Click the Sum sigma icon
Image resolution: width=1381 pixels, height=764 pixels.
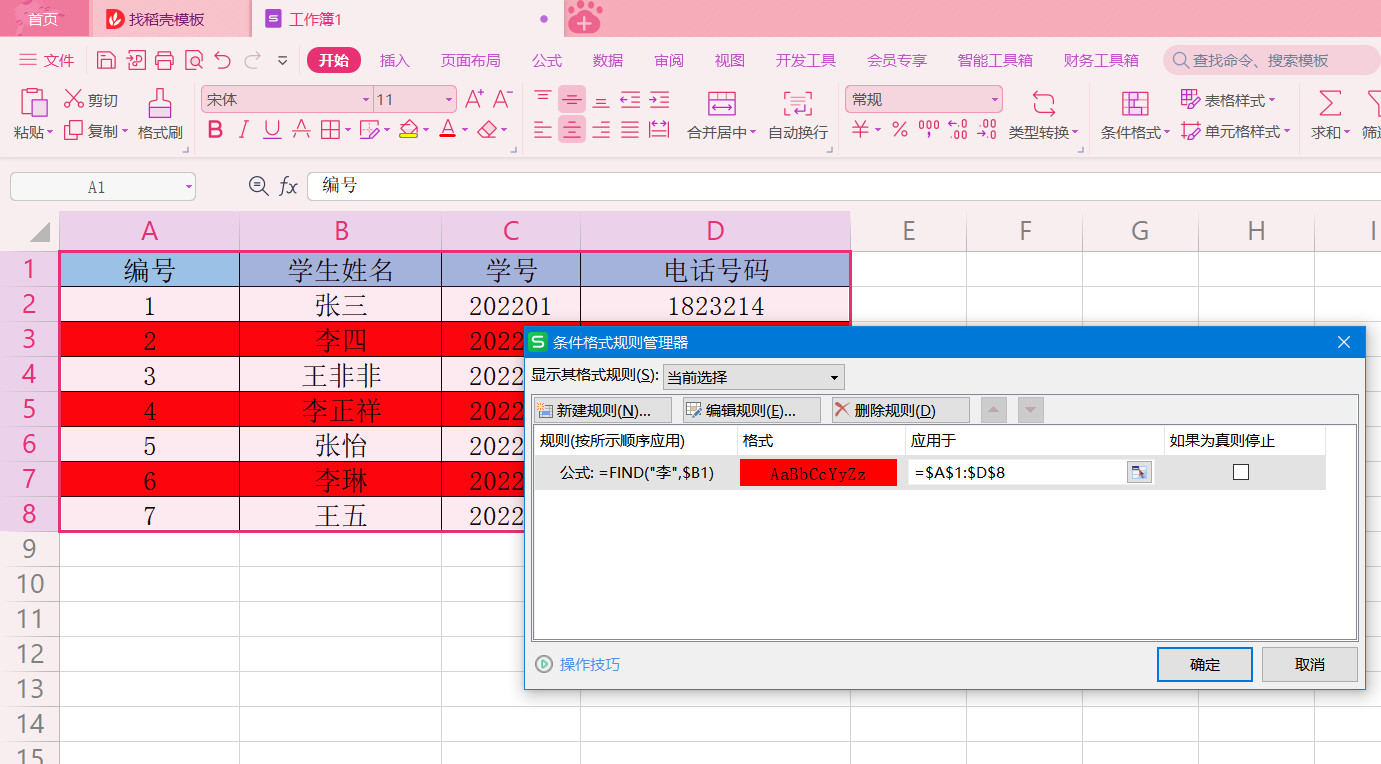point(1329,103)
